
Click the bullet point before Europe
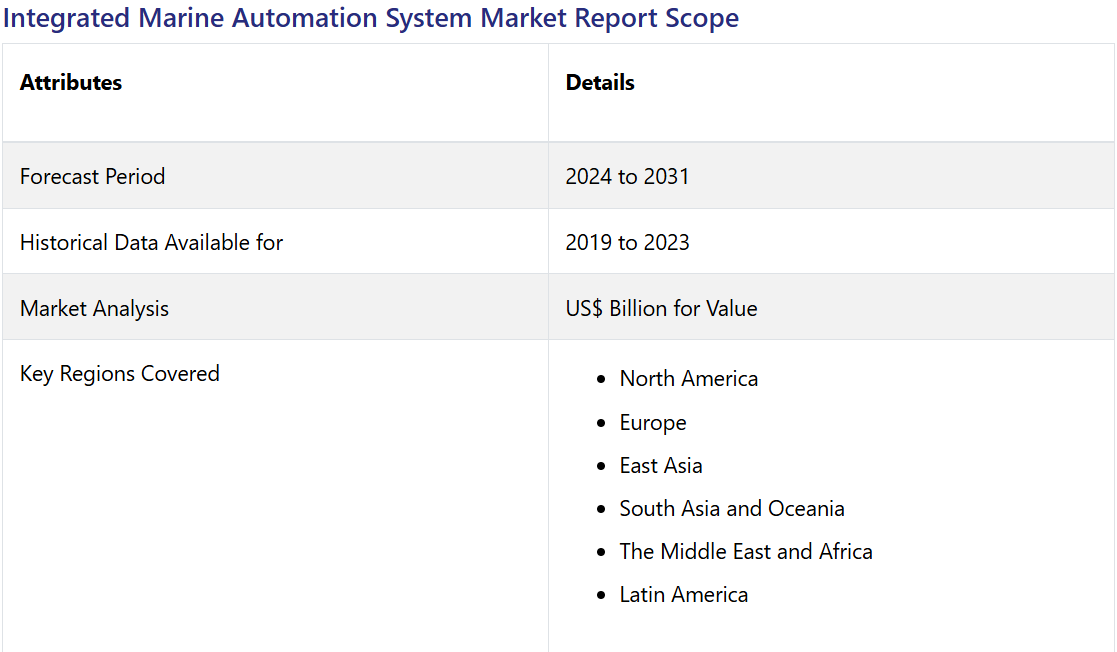coord(600,424)
